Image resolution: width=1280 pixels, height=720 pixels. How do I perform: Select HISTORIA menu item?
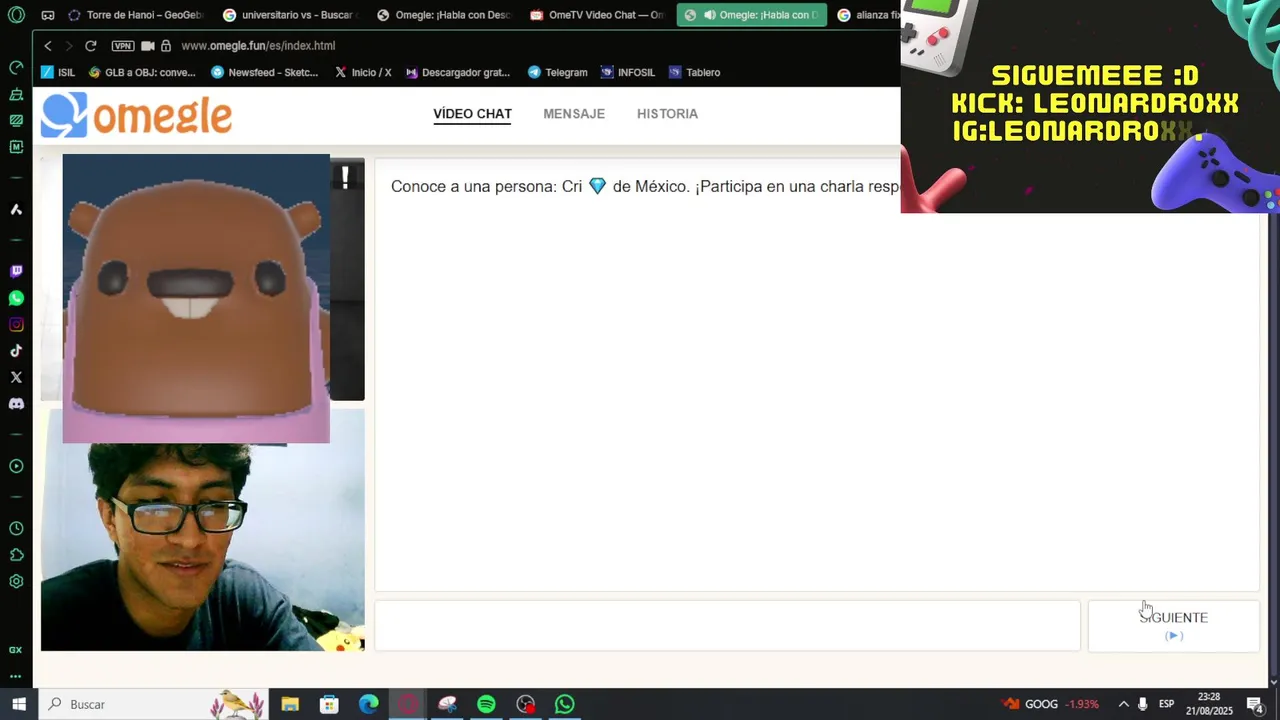pos(667,114)
